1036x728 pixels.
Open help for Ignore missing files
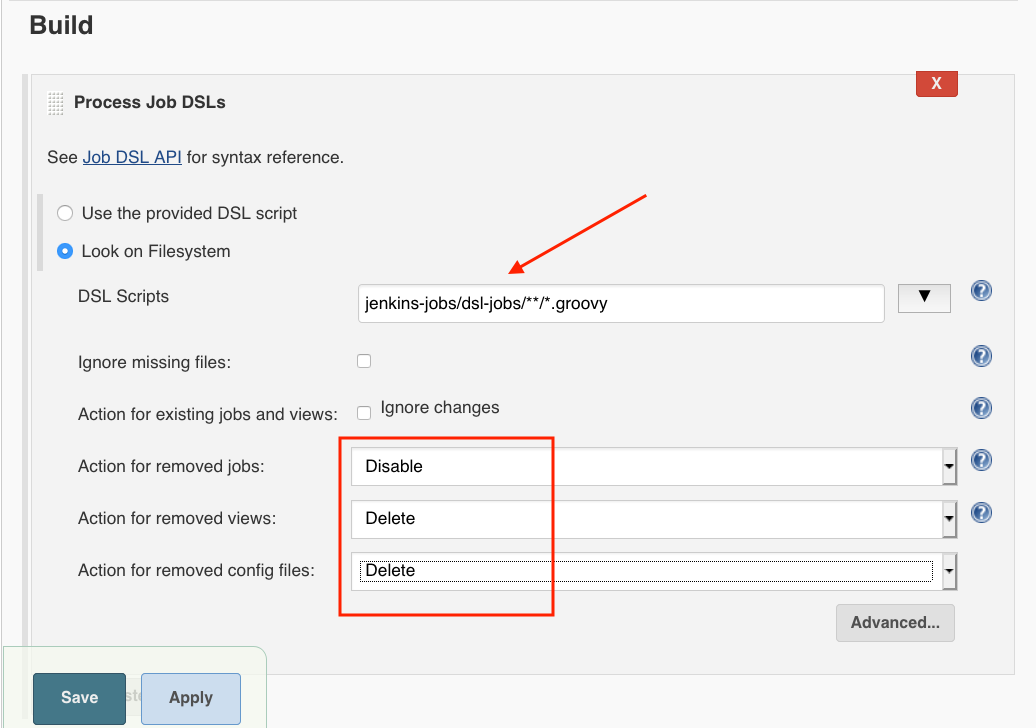click(x=981, y=356)
